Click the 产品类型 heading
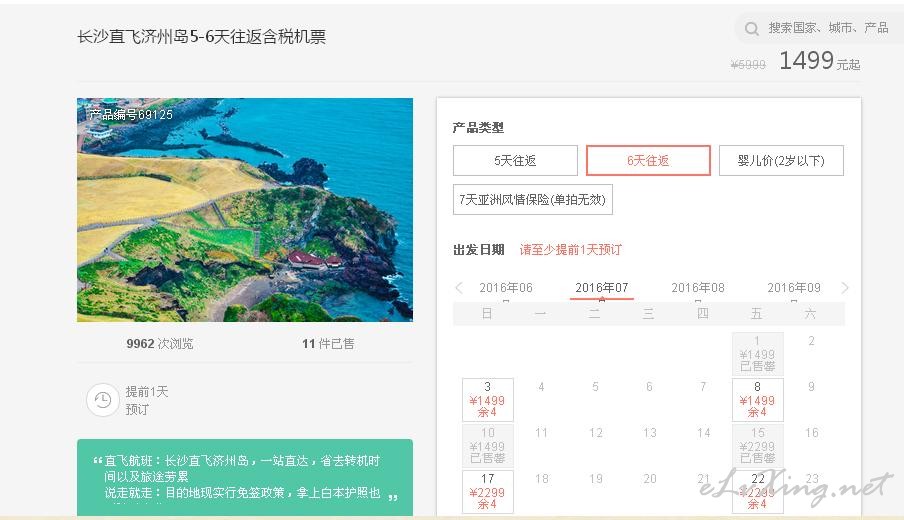The width and height of the screenshot is (904, 520). [x=478, y=127]
